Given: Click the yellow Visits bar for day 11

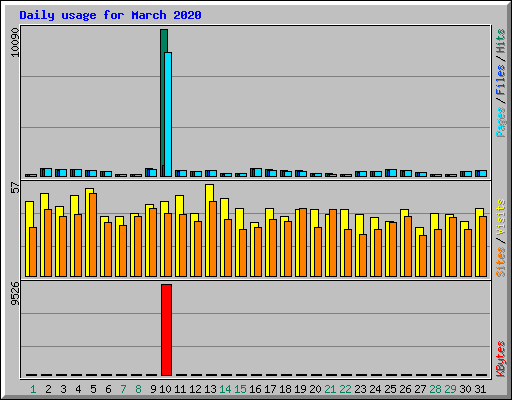Looking at the screenshot, I should coord(178,236).
